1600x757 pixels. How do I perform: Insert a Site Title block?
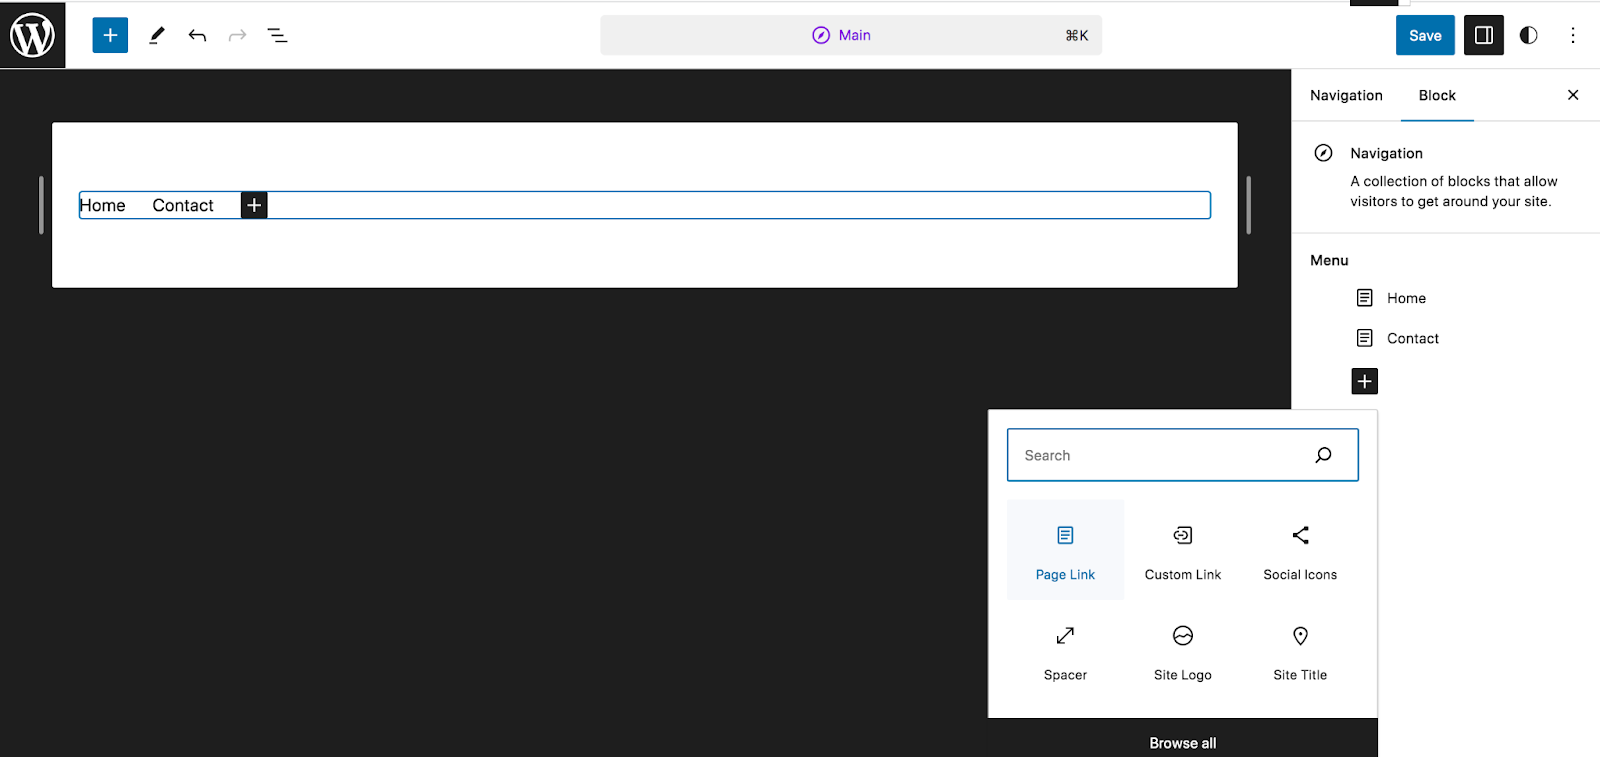pos(1300,651)
